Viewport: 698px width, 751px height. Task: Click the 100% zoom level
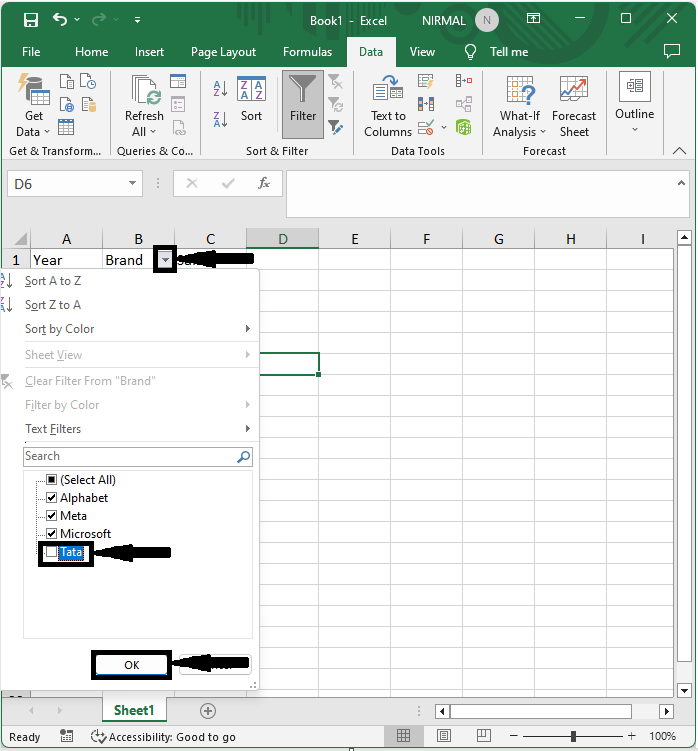coord(663,736)
